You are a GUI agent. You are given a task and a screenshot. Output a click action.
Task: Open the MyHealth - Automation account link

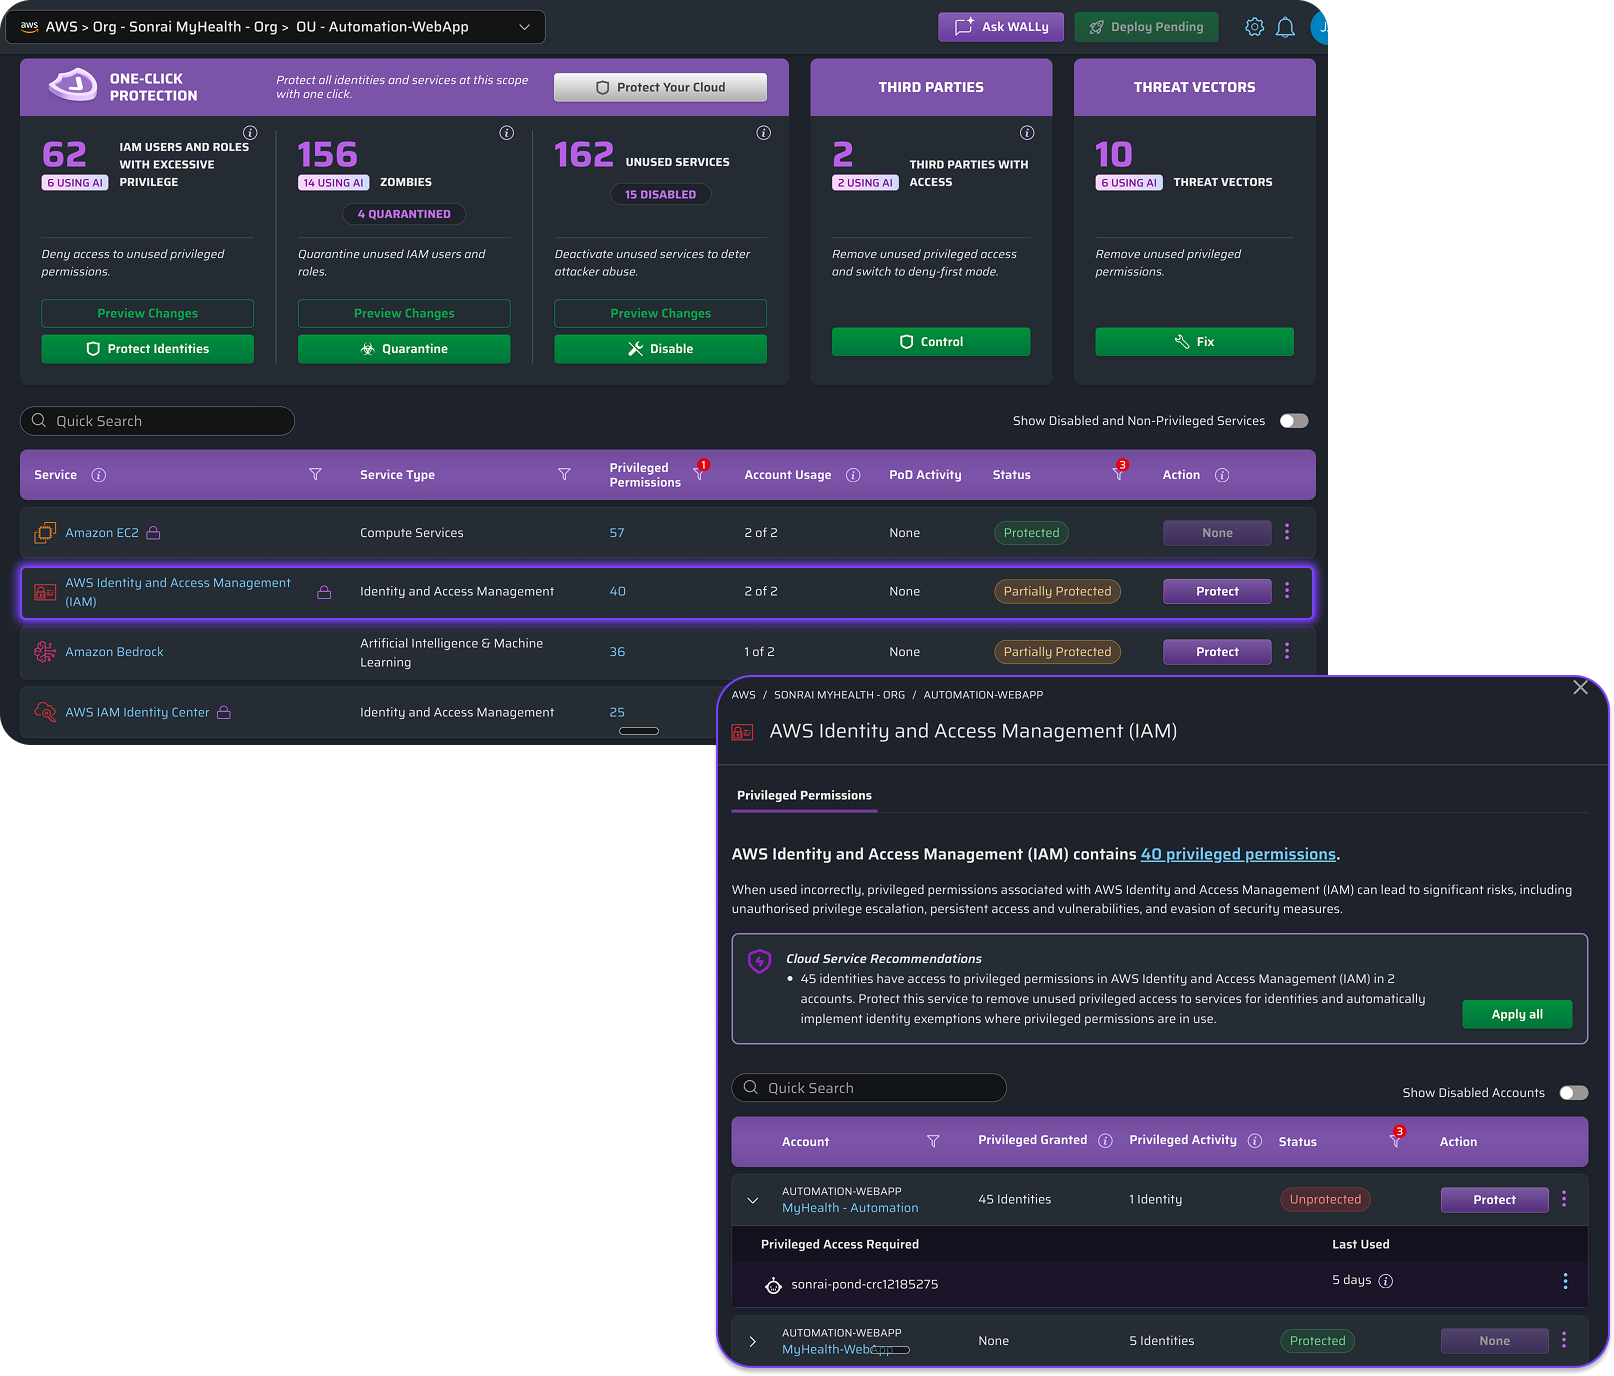click(850, 1208)
